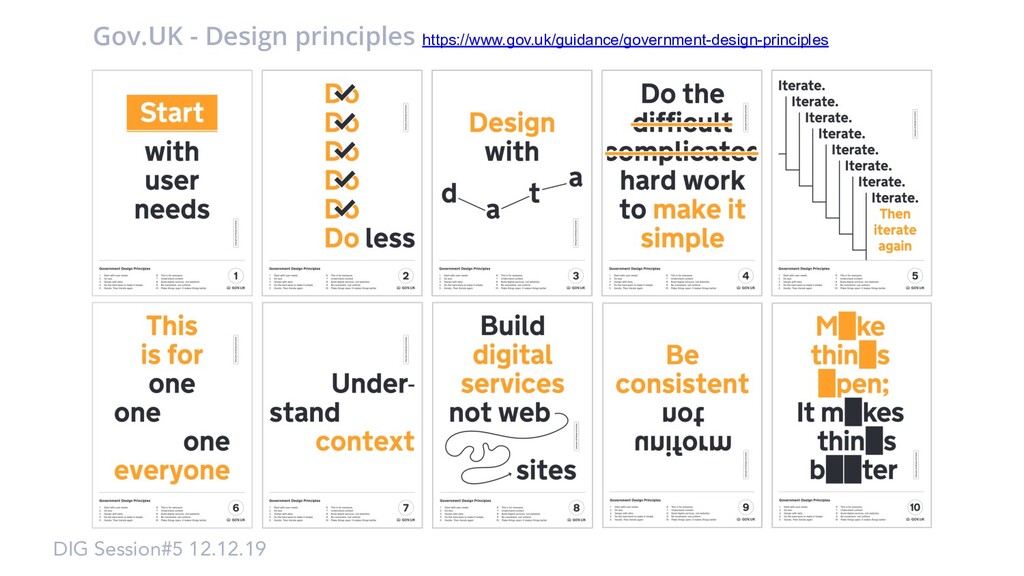
Task: Click the 'Make things open' poster
Action: pos(852,415)
